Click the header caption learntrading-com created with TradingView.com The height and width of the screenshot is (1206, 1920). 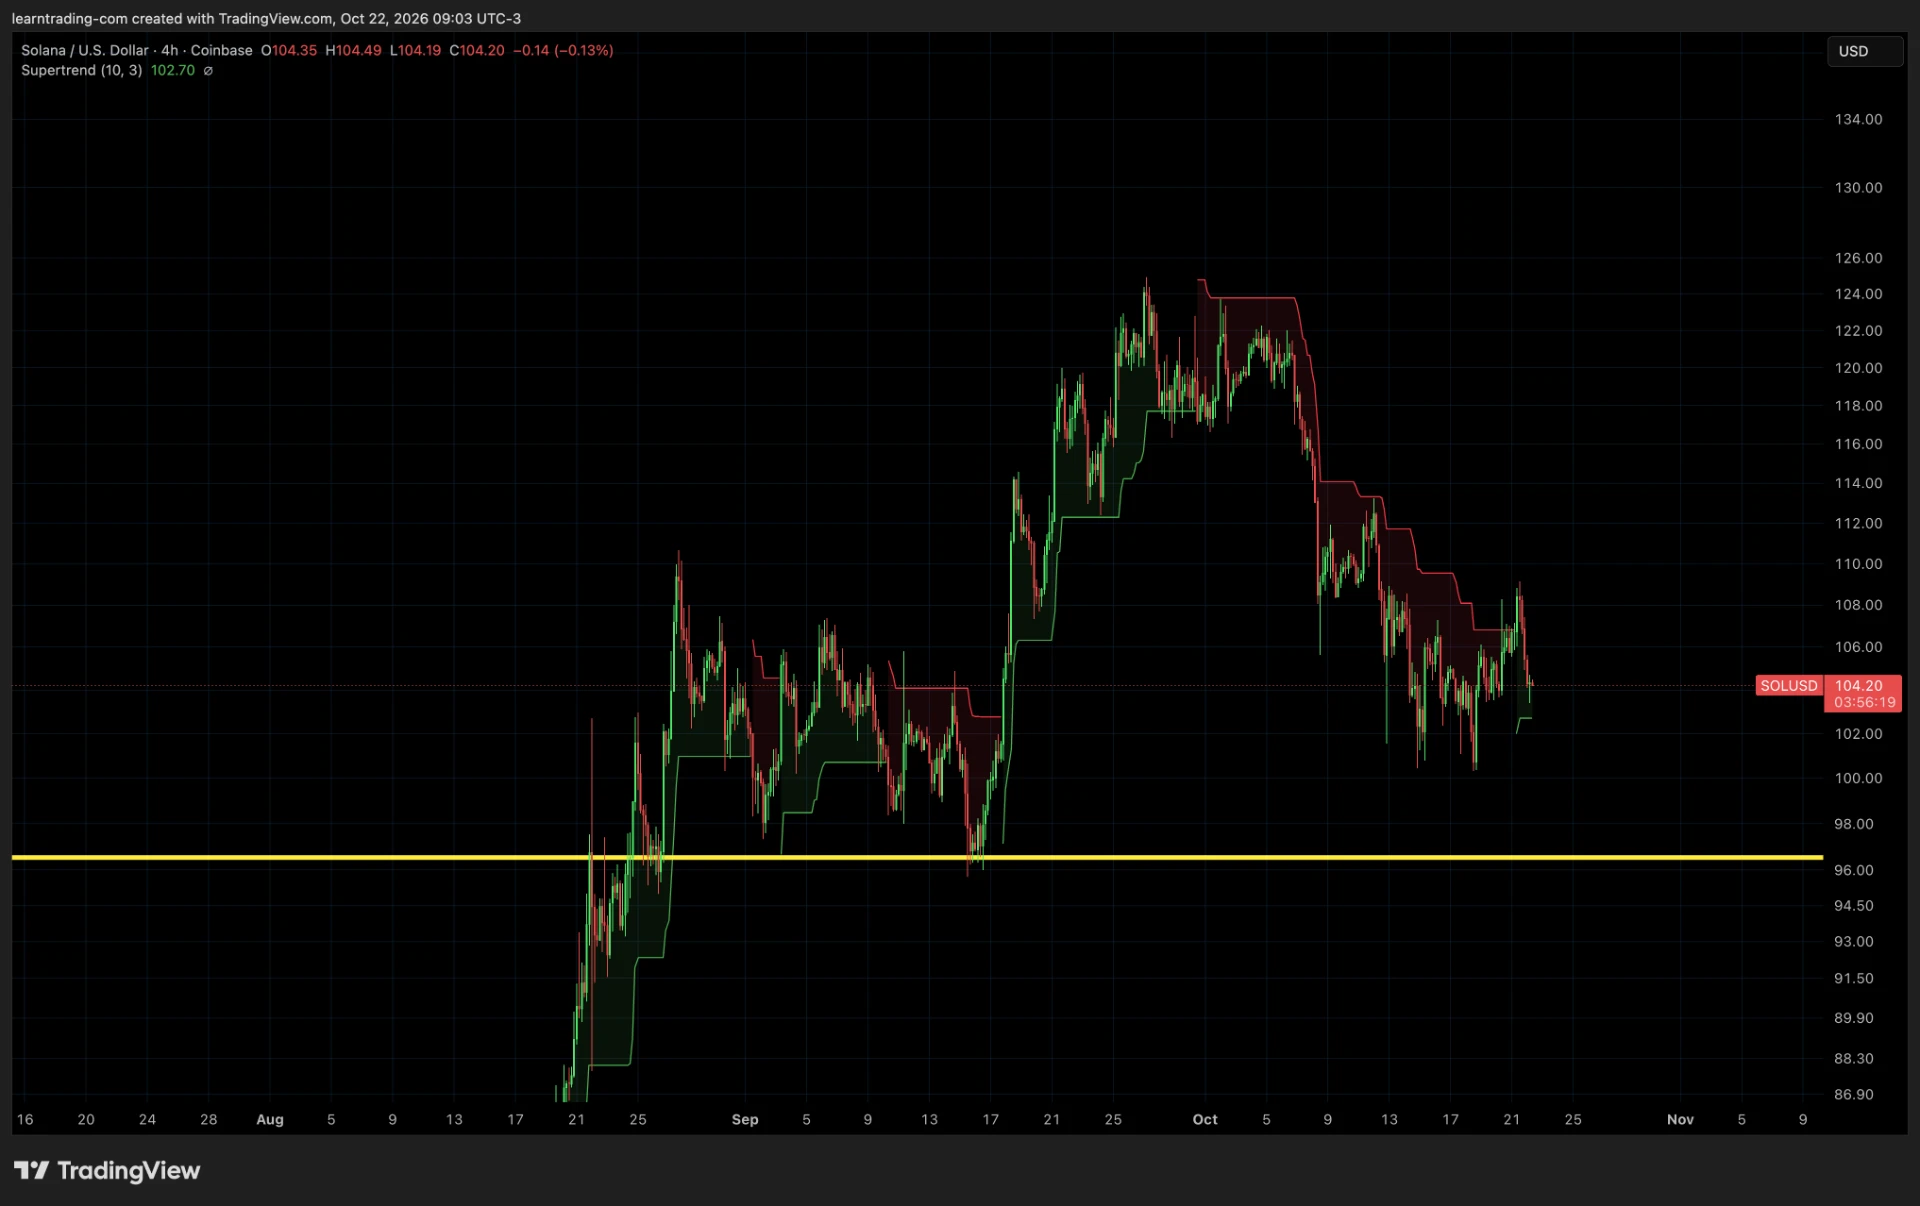pos(172,18)
